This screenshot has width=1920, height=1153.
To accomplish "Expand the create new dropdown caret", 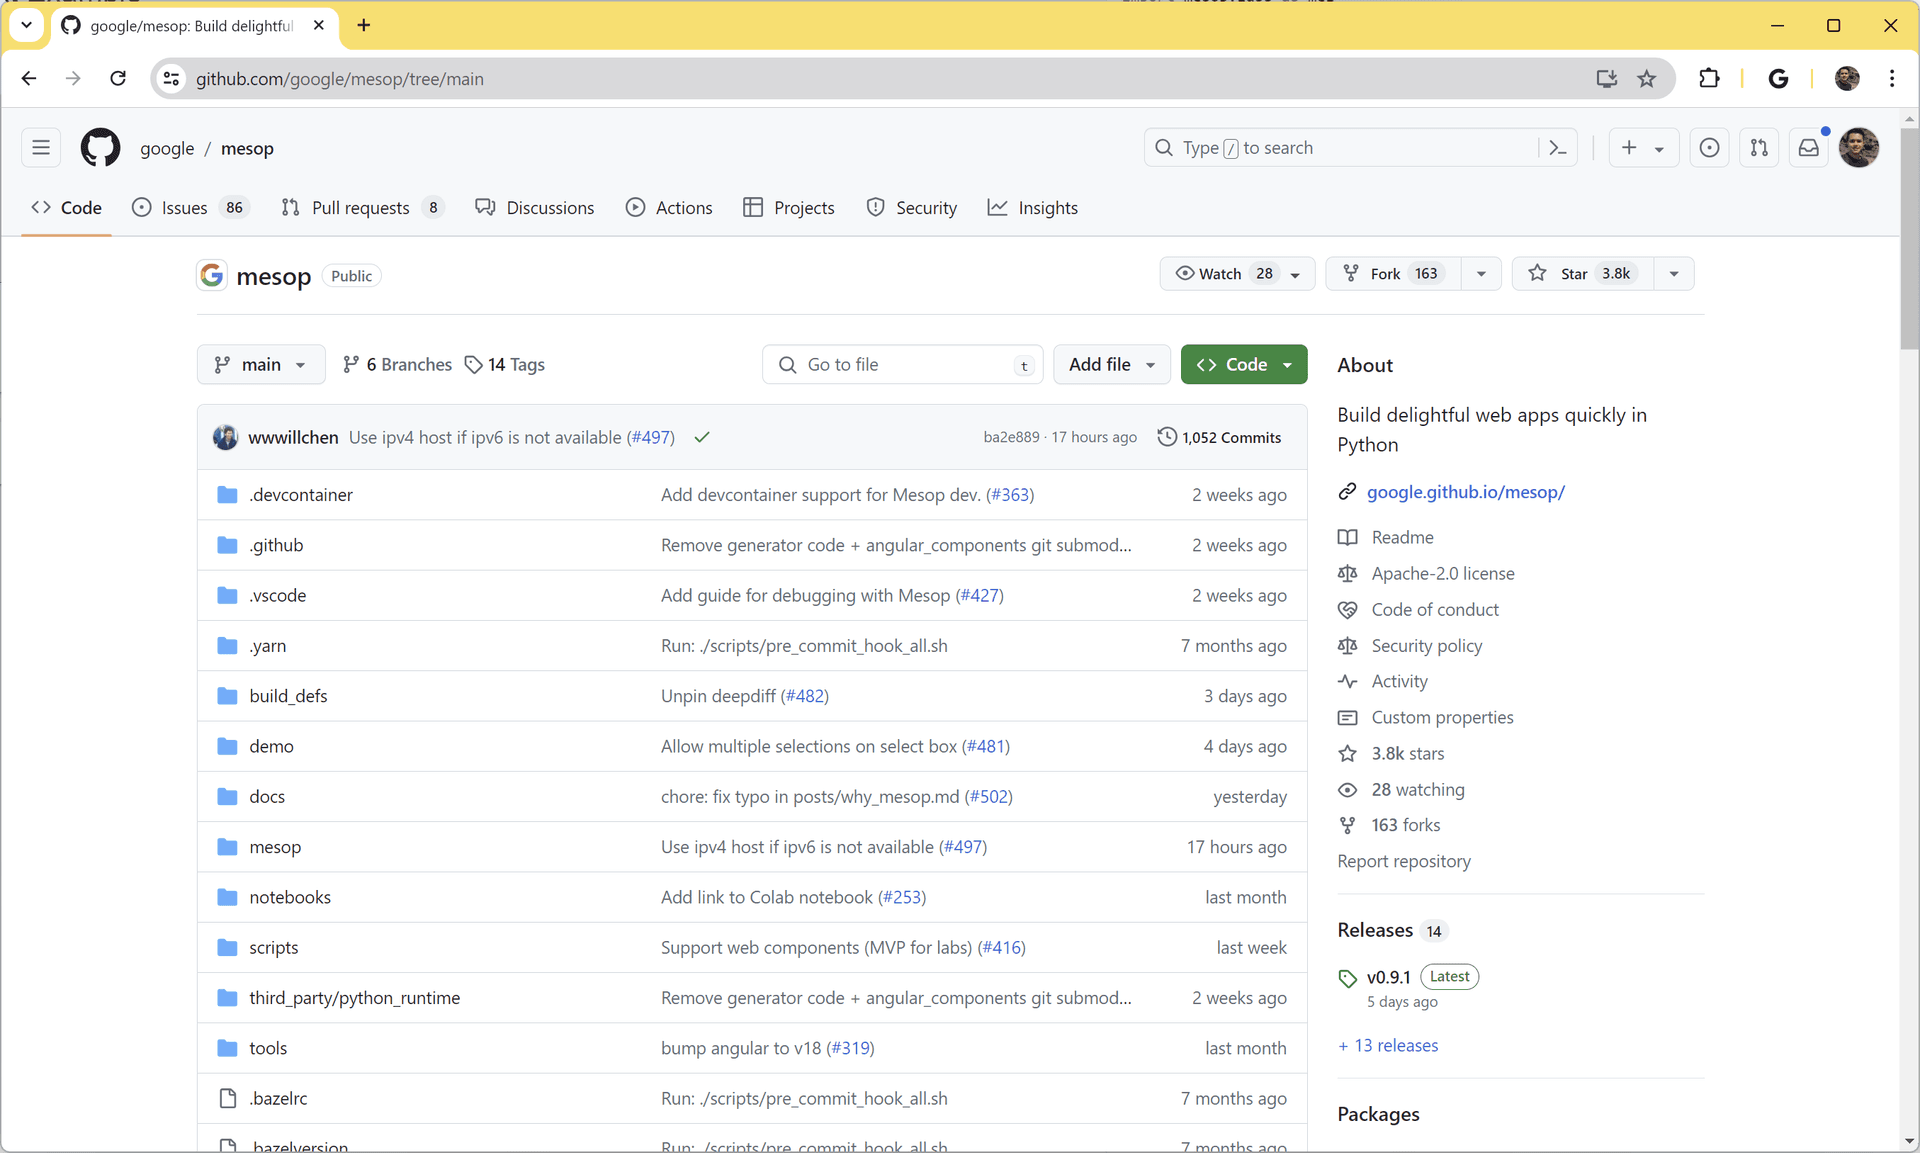I will 1660,148.
